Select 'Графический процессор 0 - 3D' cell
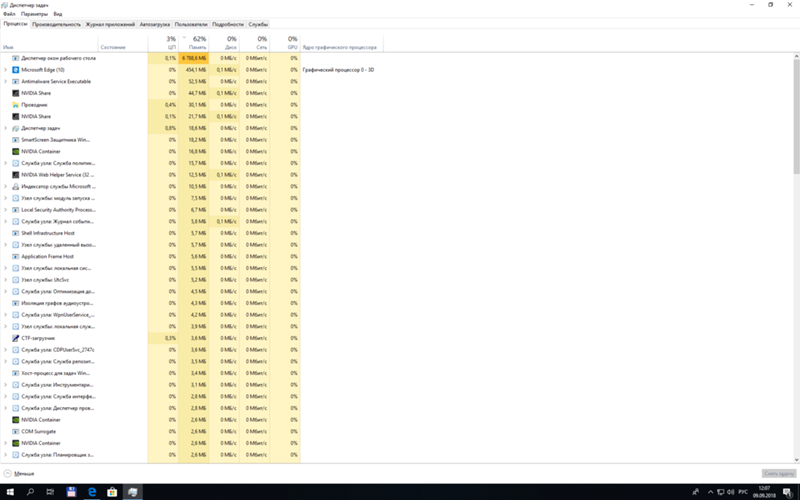 point(338,70)
